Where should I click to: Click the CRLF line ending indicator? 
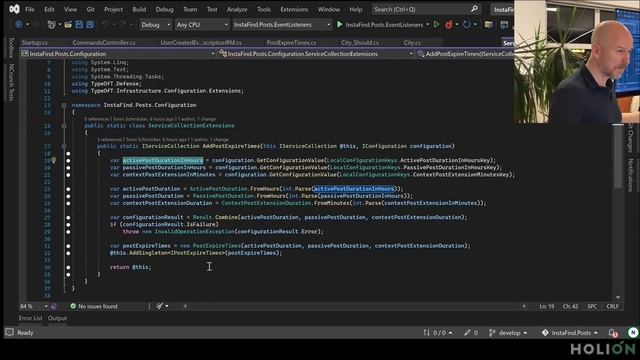[612, 306]
